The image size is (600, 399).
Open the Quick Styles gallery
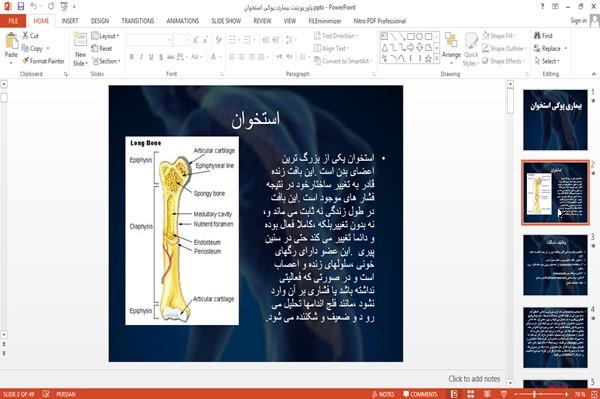tap(471, 49)
